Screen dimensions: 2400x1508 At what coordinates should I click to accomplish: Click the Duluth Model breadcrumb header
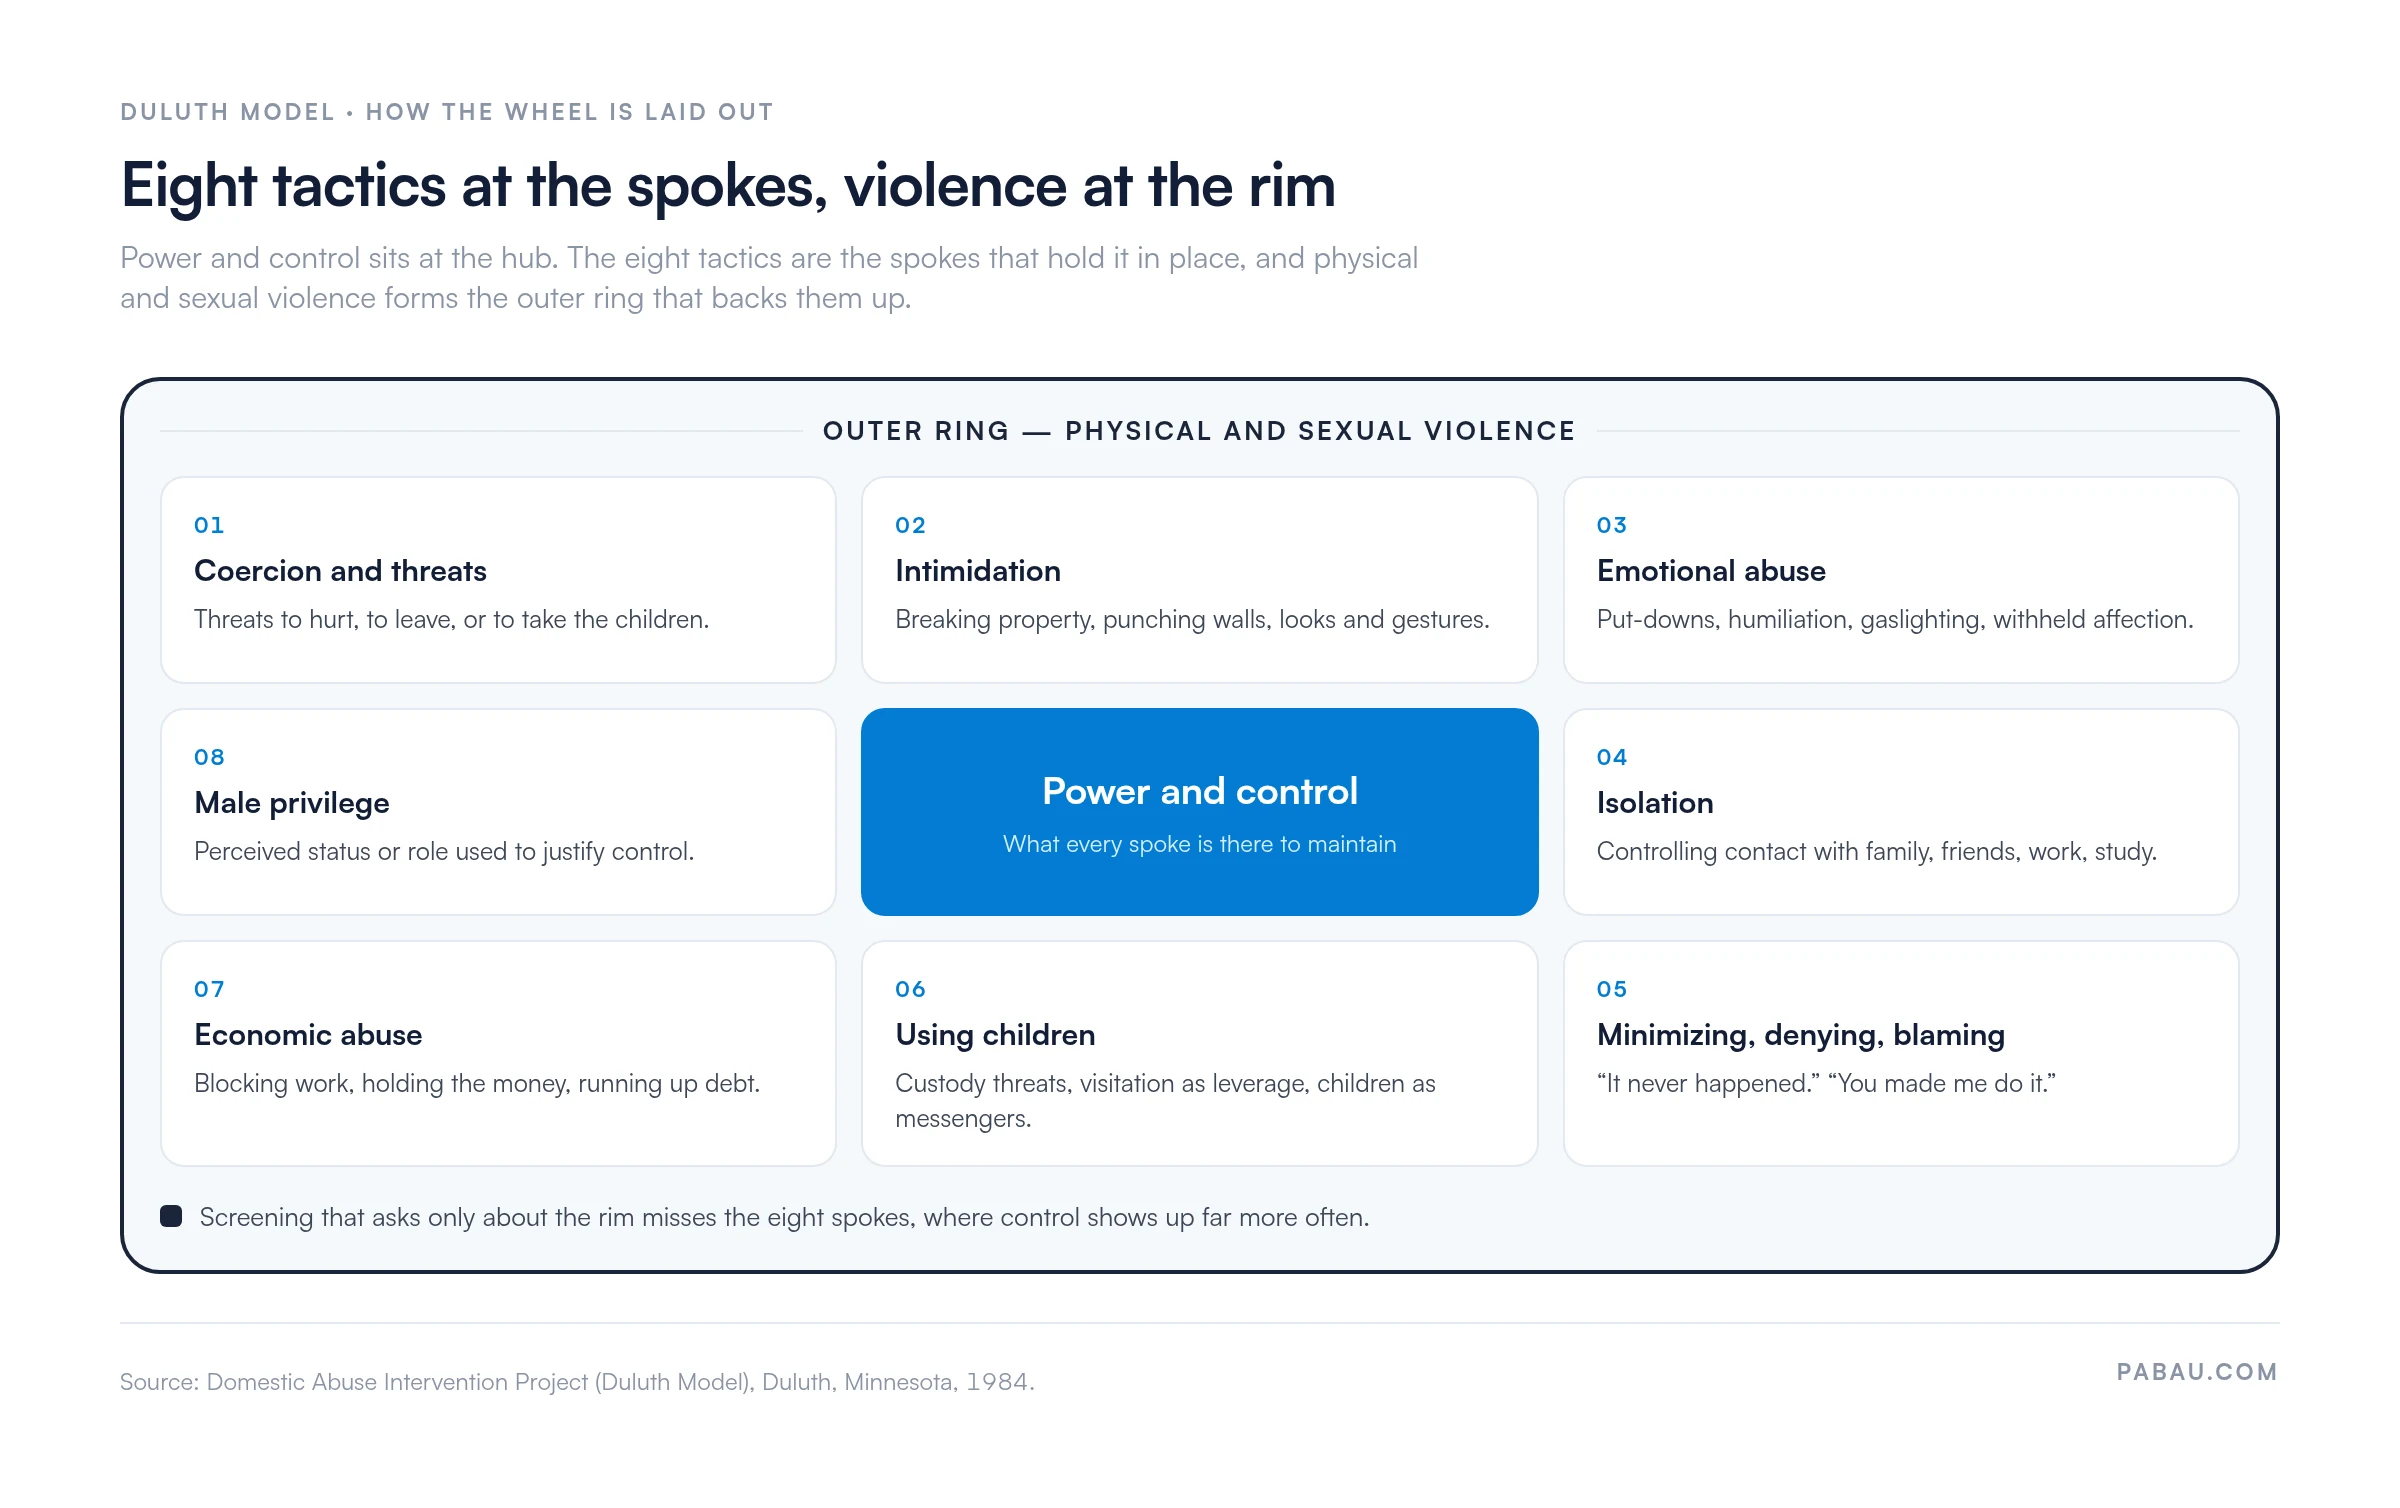[x=447, y=112]
